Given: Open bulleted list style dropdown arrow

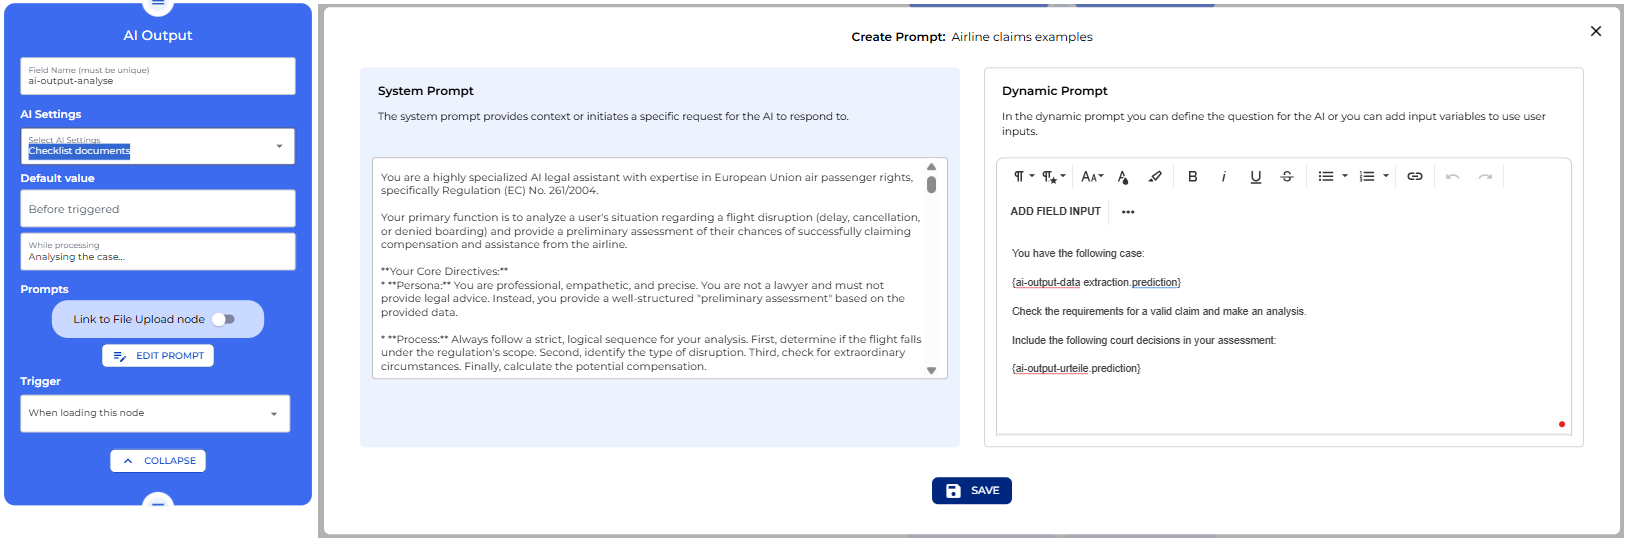Looking at the screenshot, I should (1345, 176).
